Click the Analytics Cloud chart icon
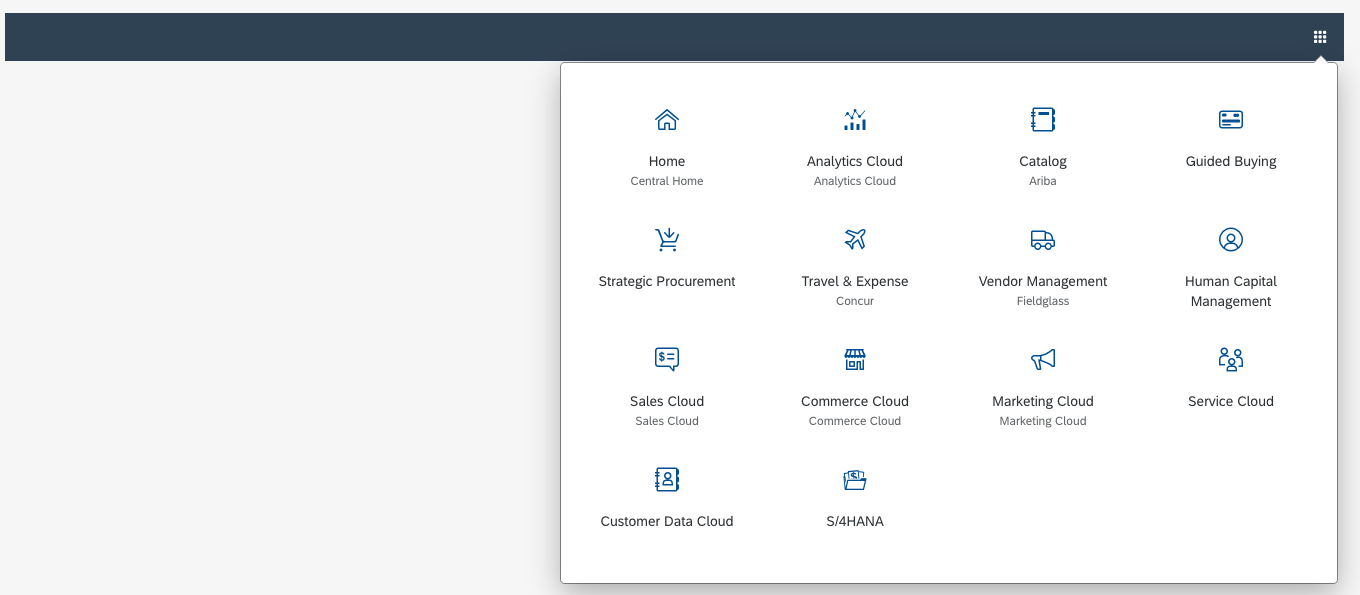Viewport: 1360px width, 595px height. [x=855, y=120]
